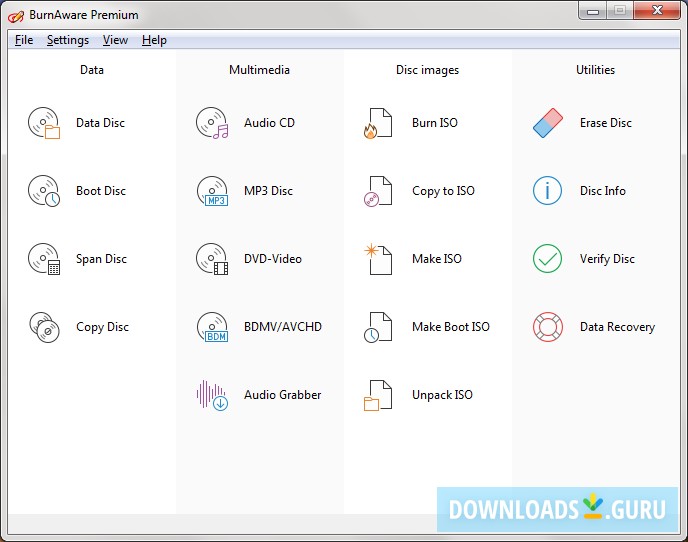Click the Audio Grabber label
The width and height of the screenshot is (688, 542).
[x=283, y=395]
